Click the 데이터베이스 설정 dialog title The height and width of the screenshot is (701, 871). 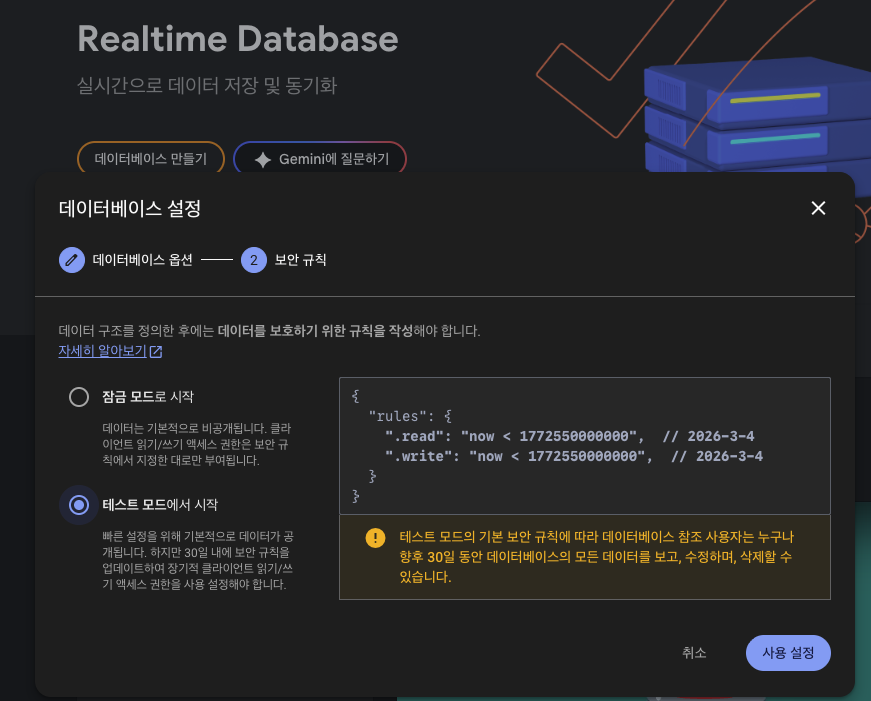(130, 209)
